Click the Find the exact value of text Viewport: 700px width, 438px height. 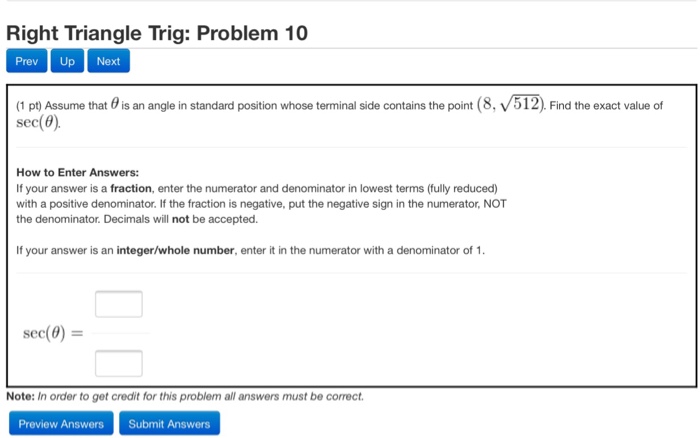pyautogui.click(x=606, y=106)
